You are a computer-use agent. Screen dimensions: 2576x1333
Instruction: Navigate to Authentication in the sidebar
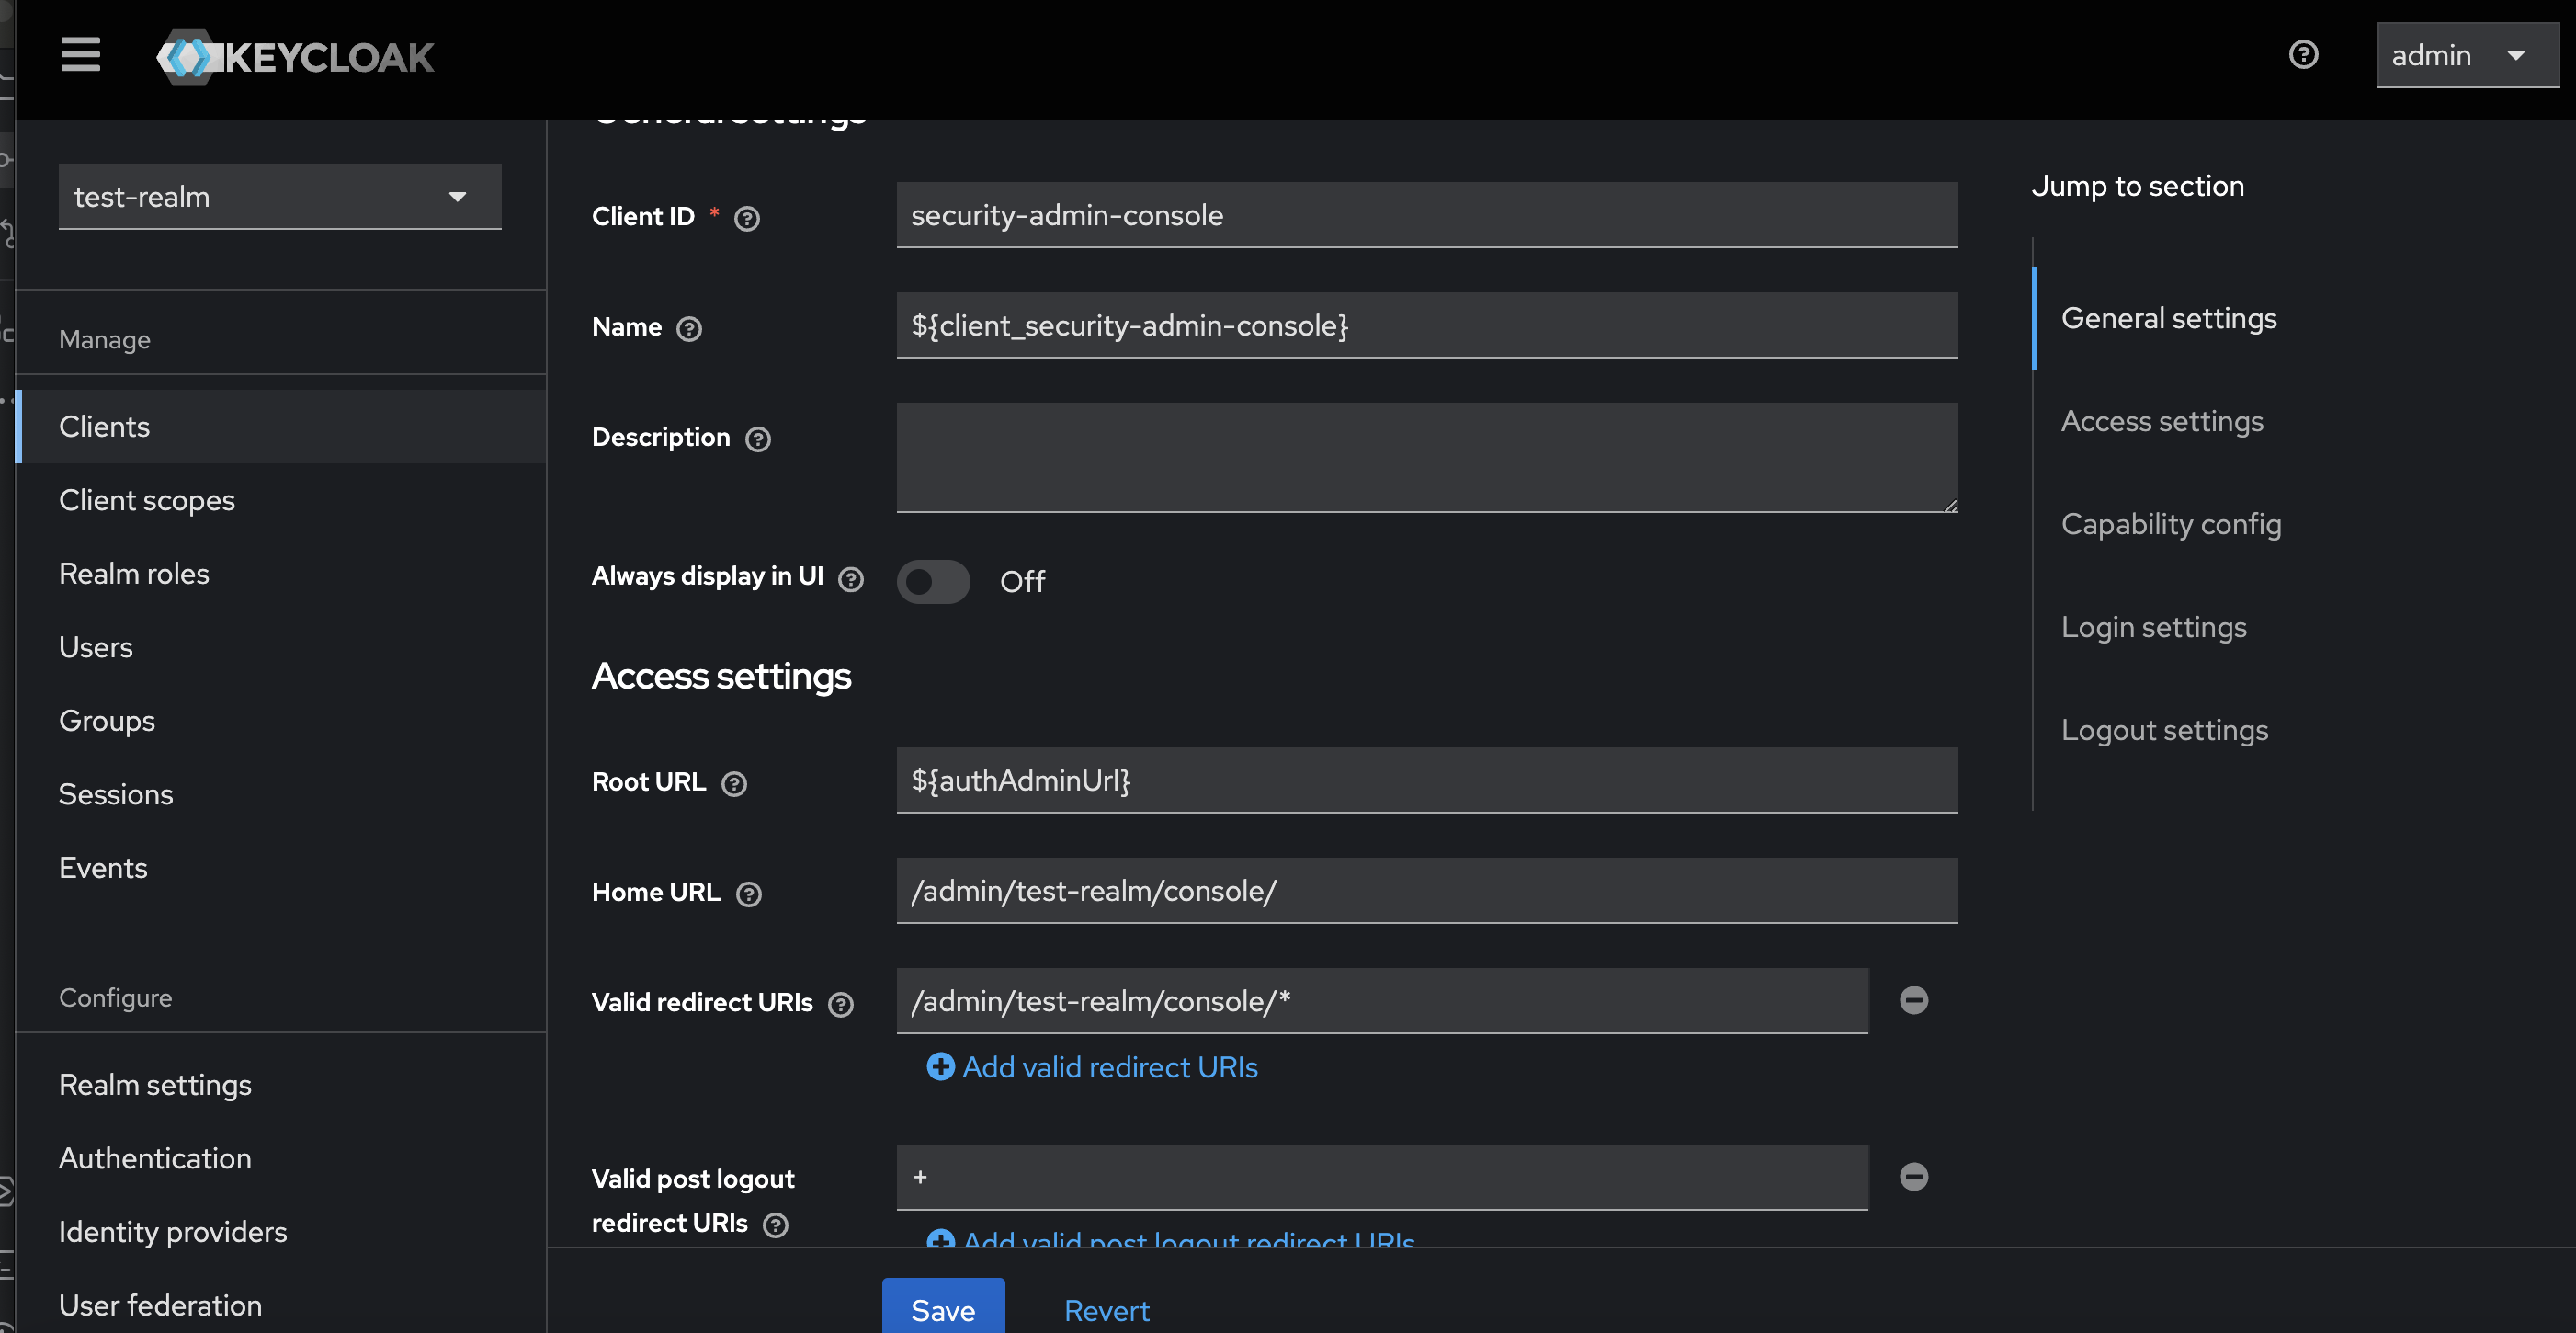(x=155, y=1158)
